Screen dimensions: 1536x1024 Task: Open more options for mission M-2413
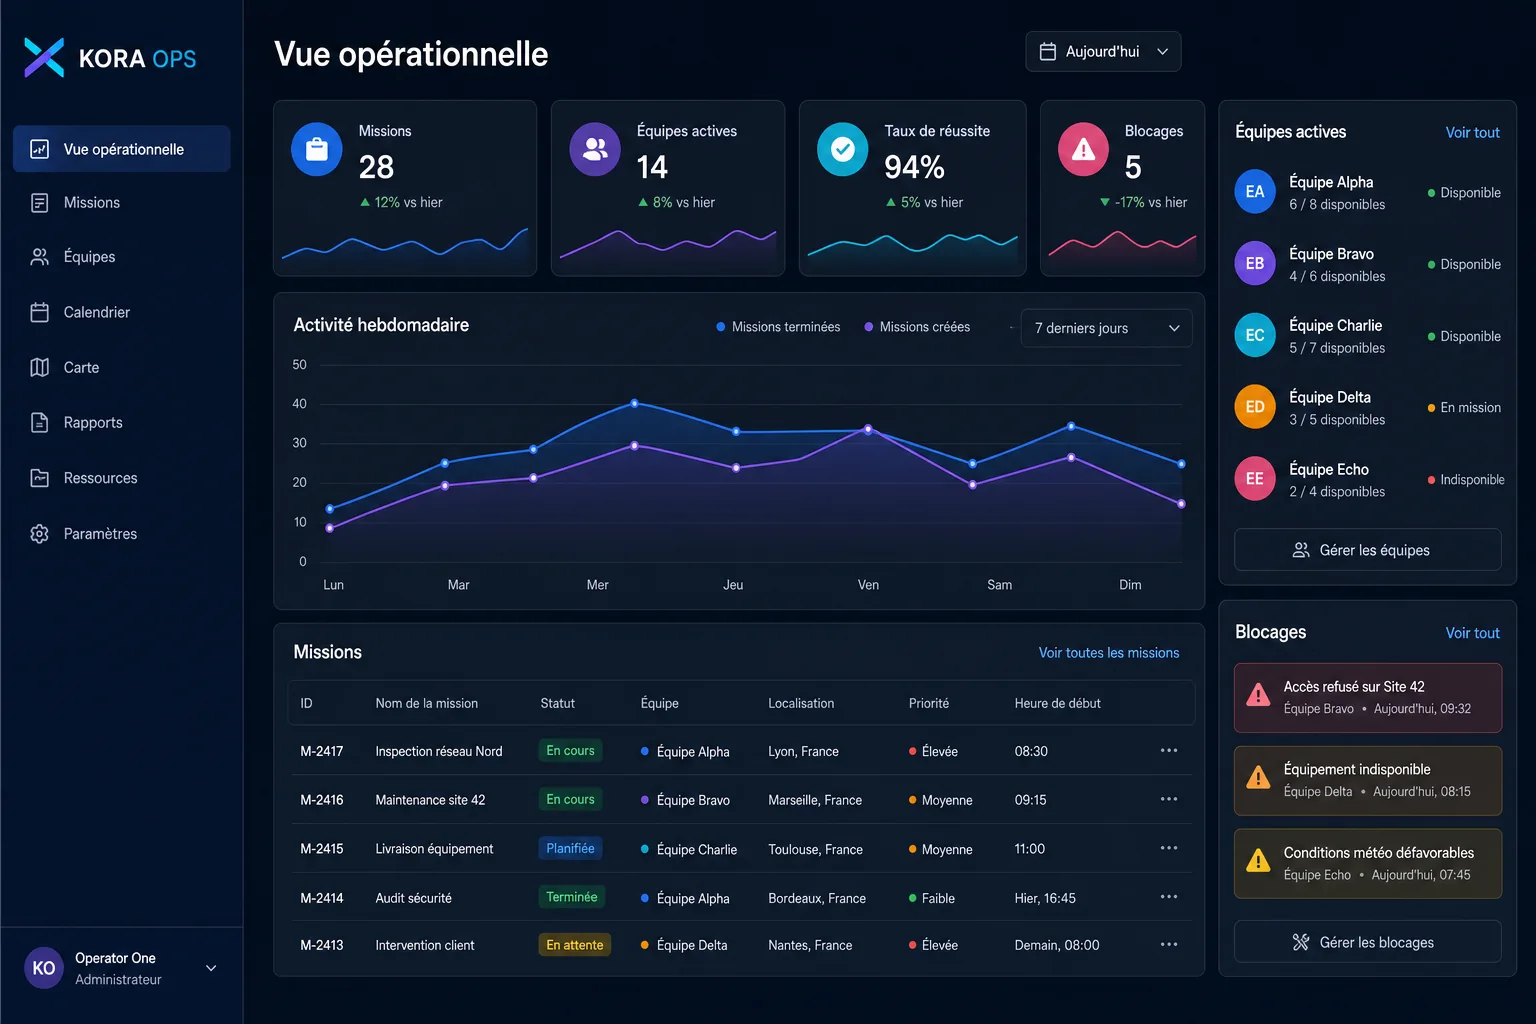tap(1169, 944)
